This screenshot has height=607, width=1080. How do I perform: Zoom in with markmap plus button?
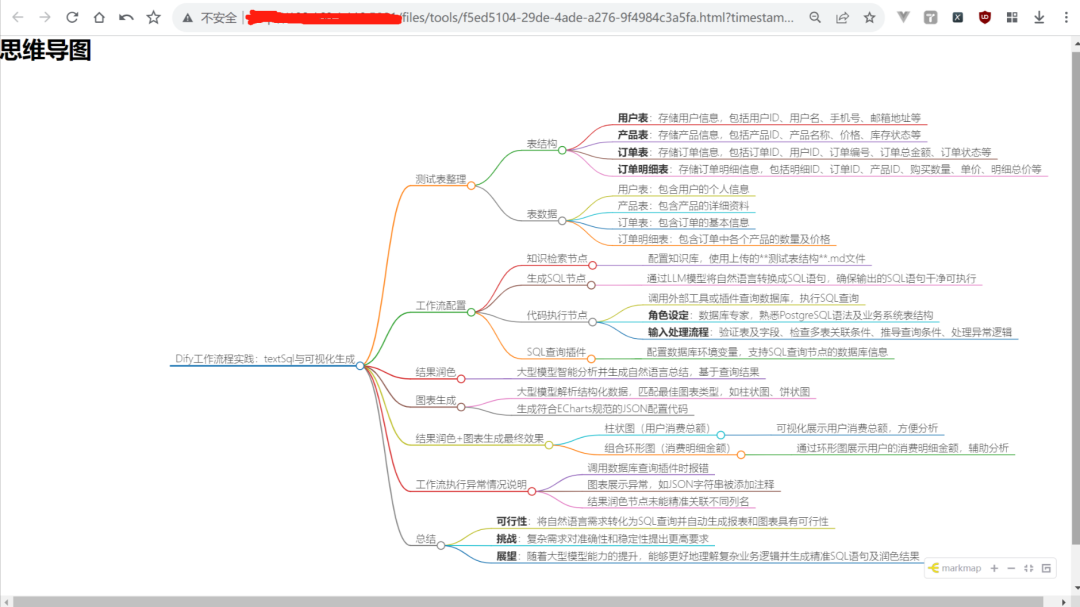(x=994, y=568)
